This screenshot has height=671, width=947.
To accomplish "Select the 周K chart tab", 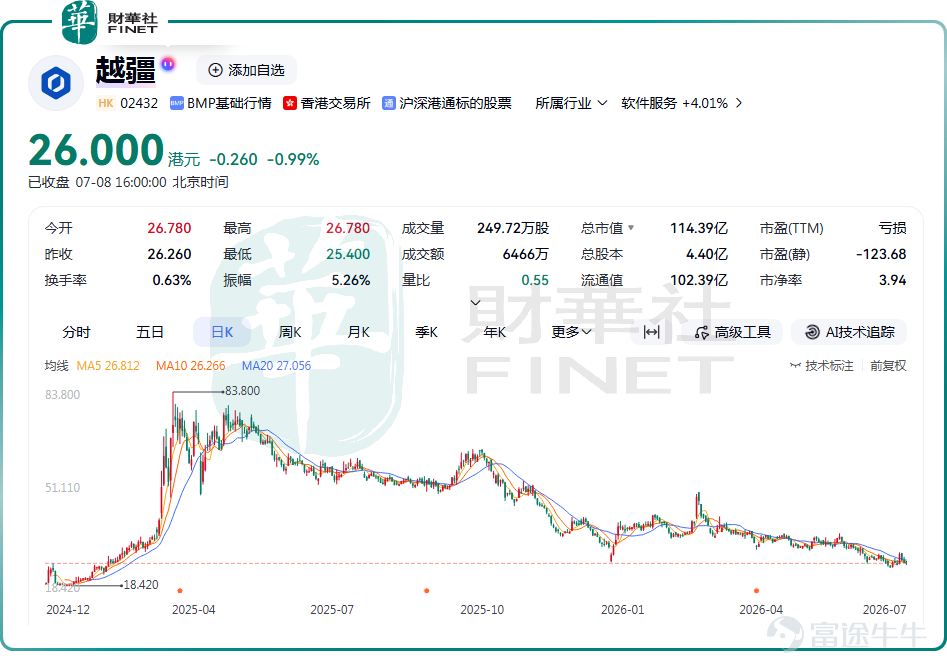I will pyautogui.click(x=290, y=332).
